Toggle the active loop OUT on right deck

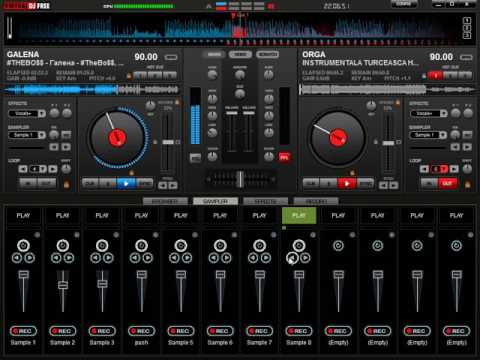(447, 184)
